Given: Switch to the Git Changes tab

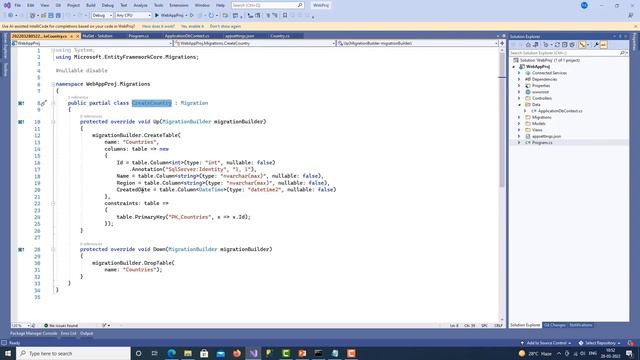Looking at the screenshot, I should tap(554, 325).
